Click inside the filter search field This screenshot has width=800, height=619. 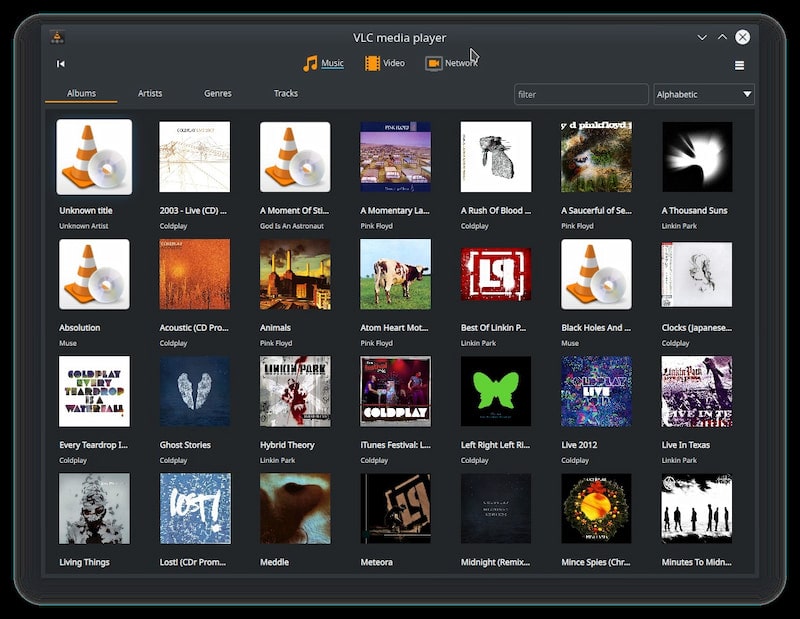coord(581,94)
